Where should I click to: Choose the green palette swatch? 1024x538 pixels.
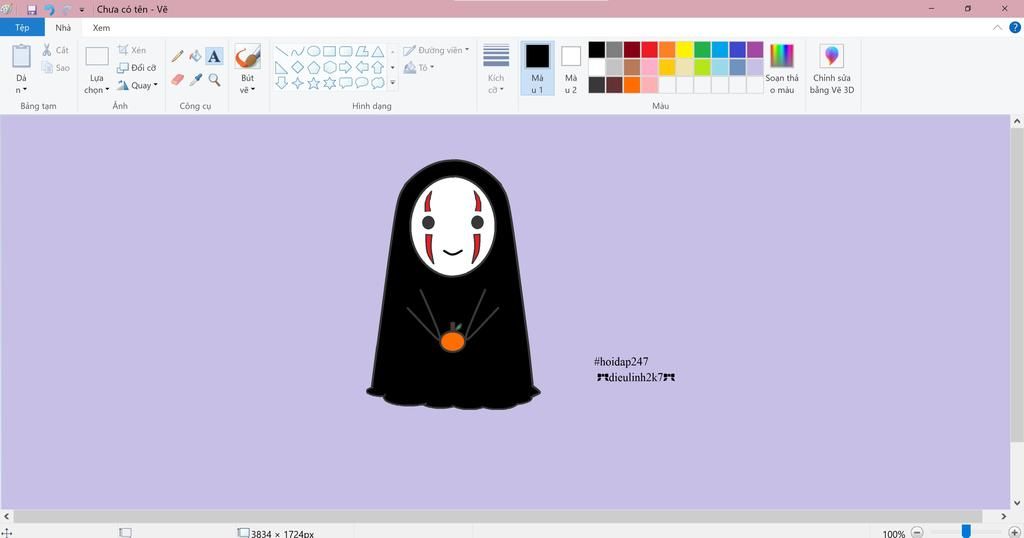[702, 50]
